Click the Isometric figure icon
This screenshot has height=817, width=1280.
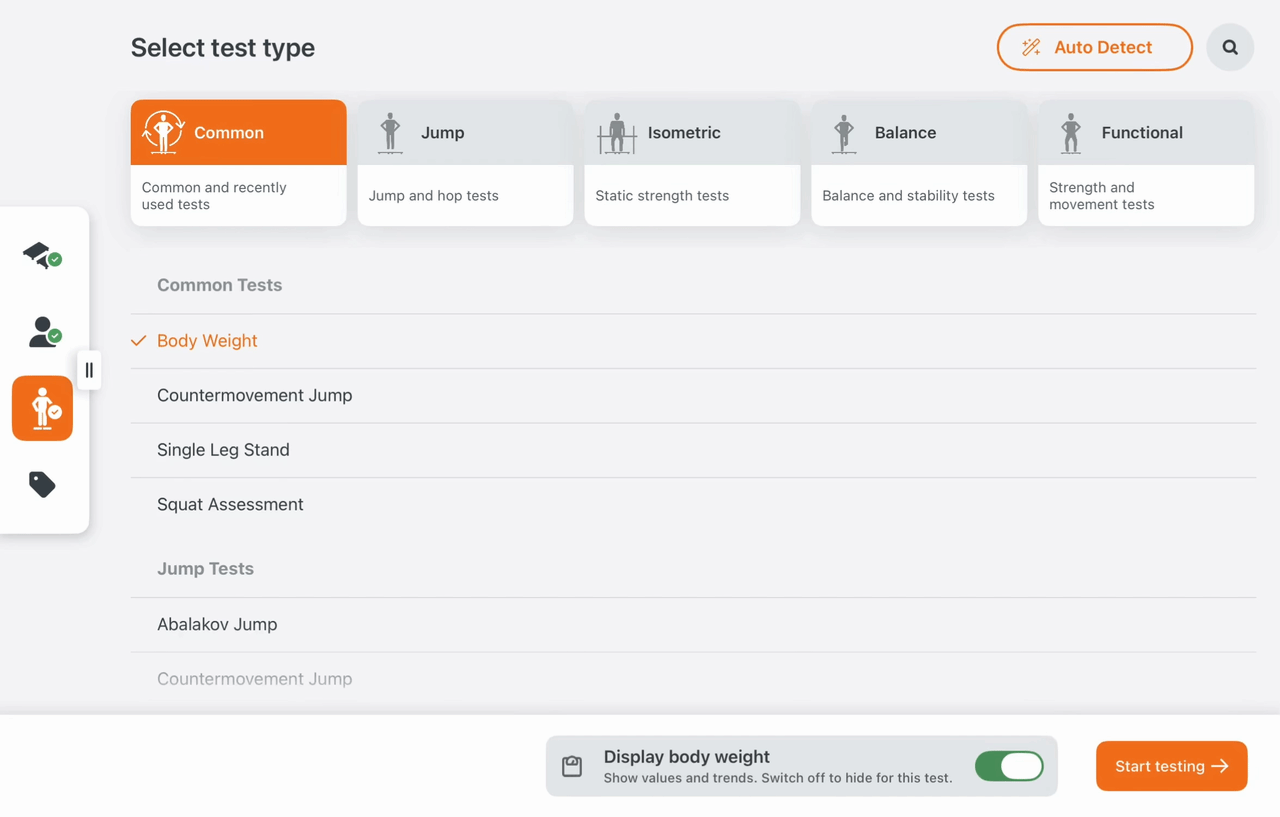[x=617, y=133]
